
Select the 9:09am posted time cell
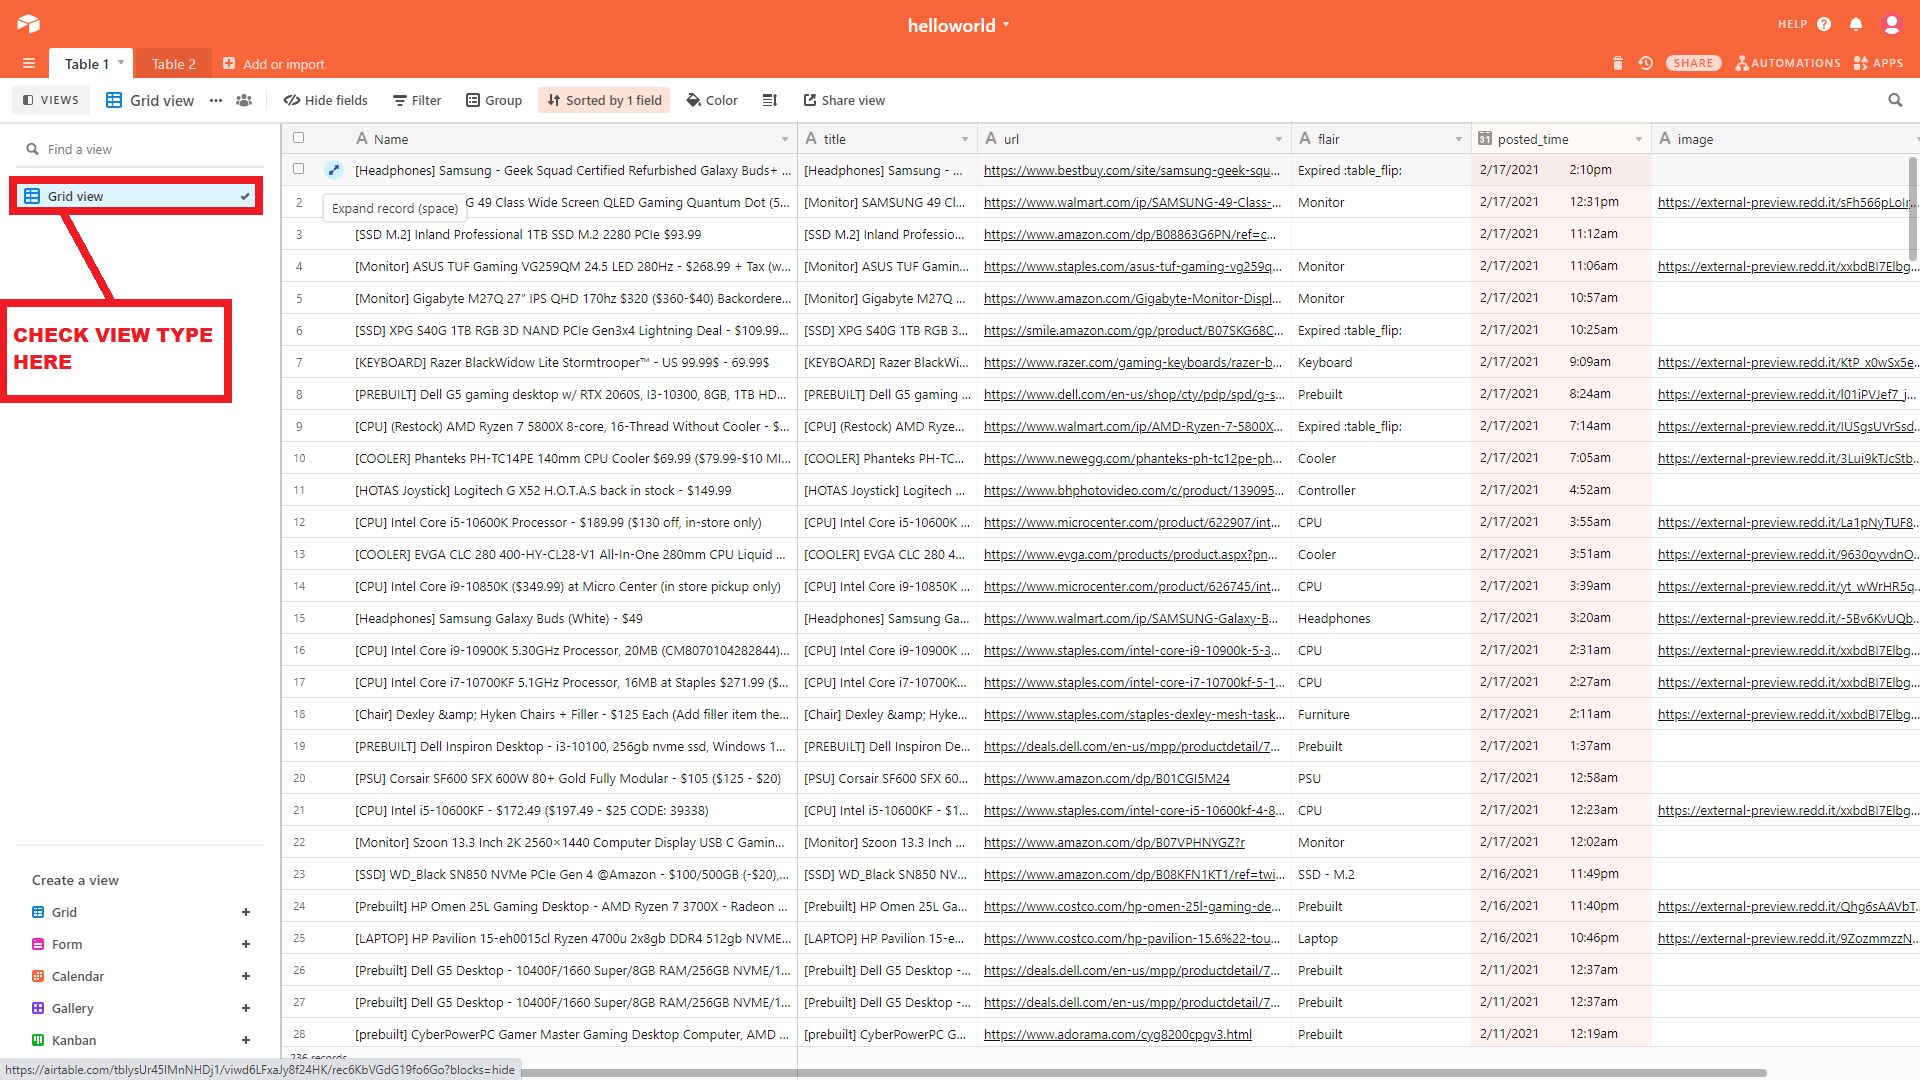[1561, 362]
